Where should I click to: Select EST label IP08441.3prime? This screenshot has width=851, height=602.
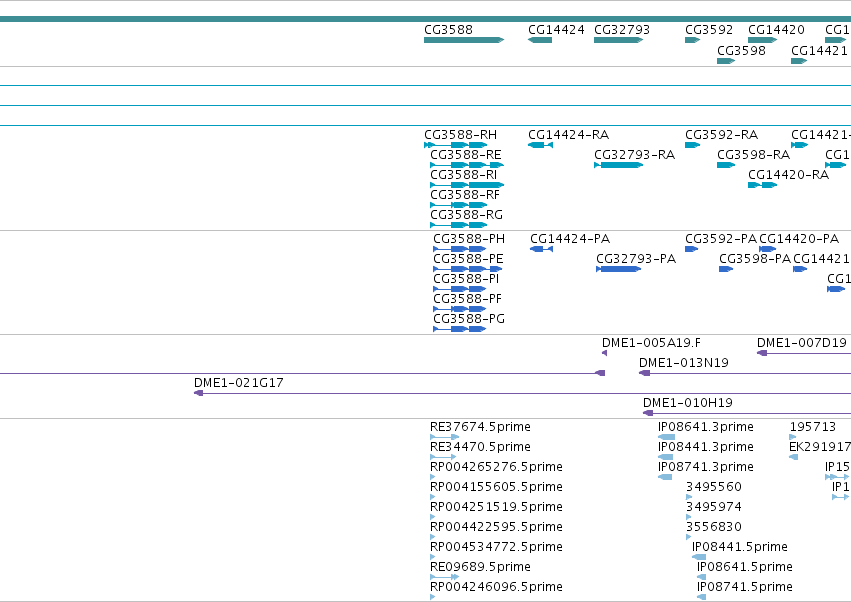tap(706, 447)
